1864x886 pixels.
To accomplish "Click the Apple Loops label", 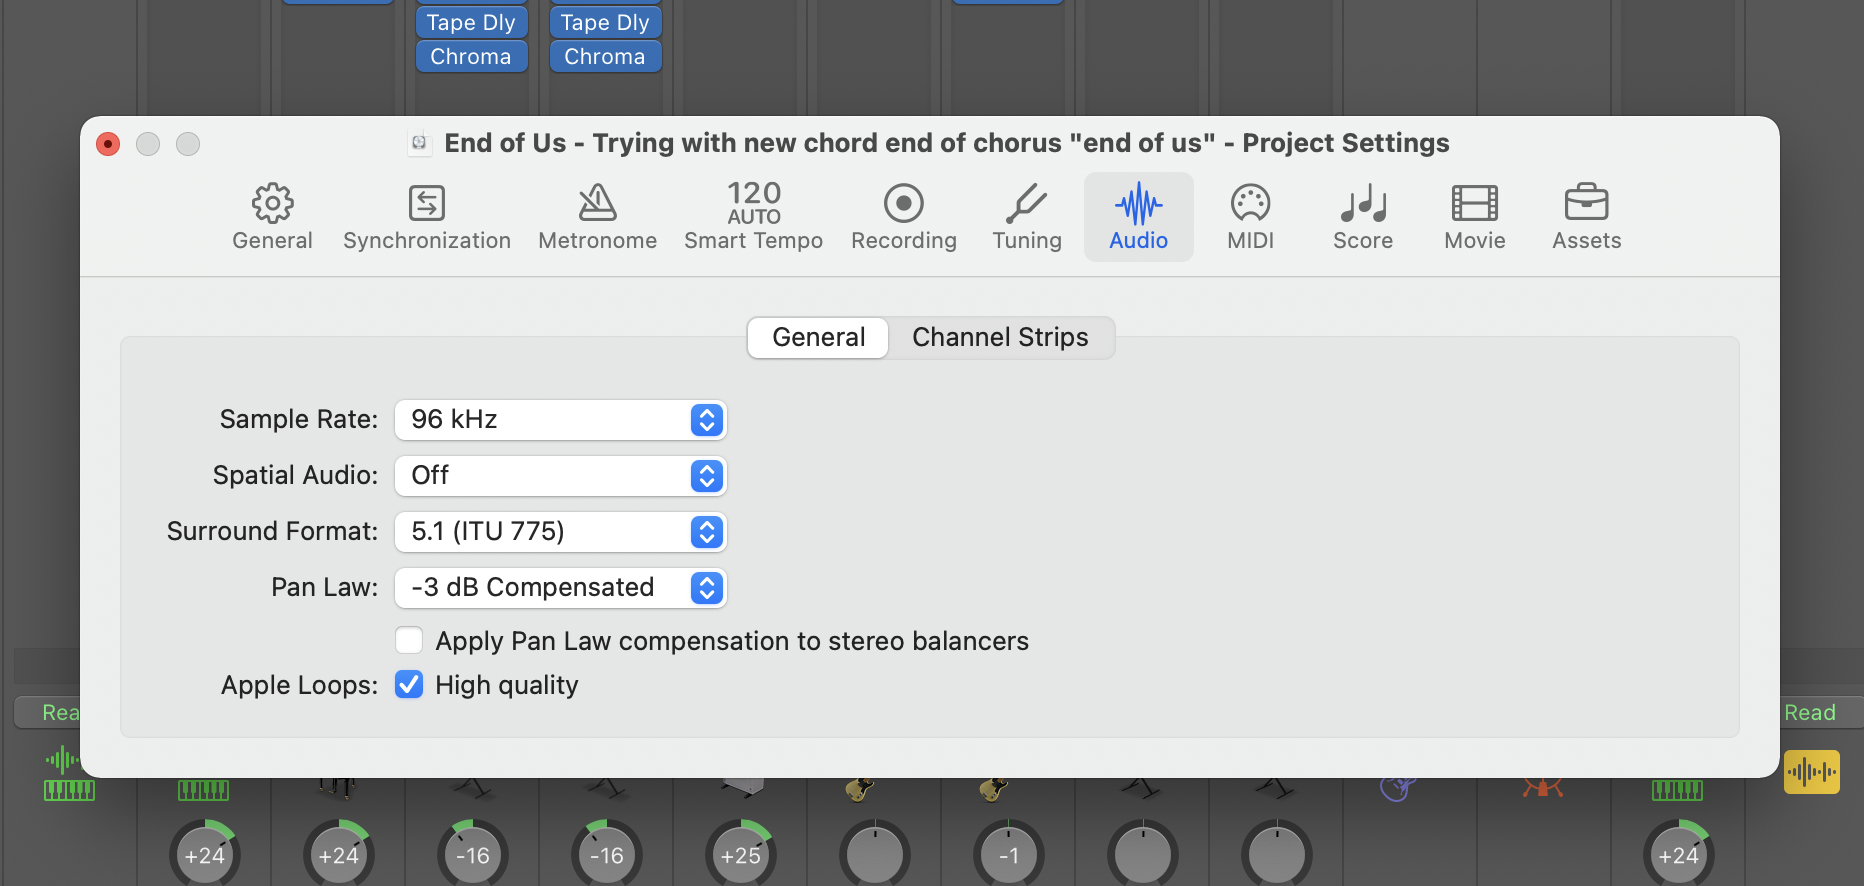I will [x=300, y=685].
